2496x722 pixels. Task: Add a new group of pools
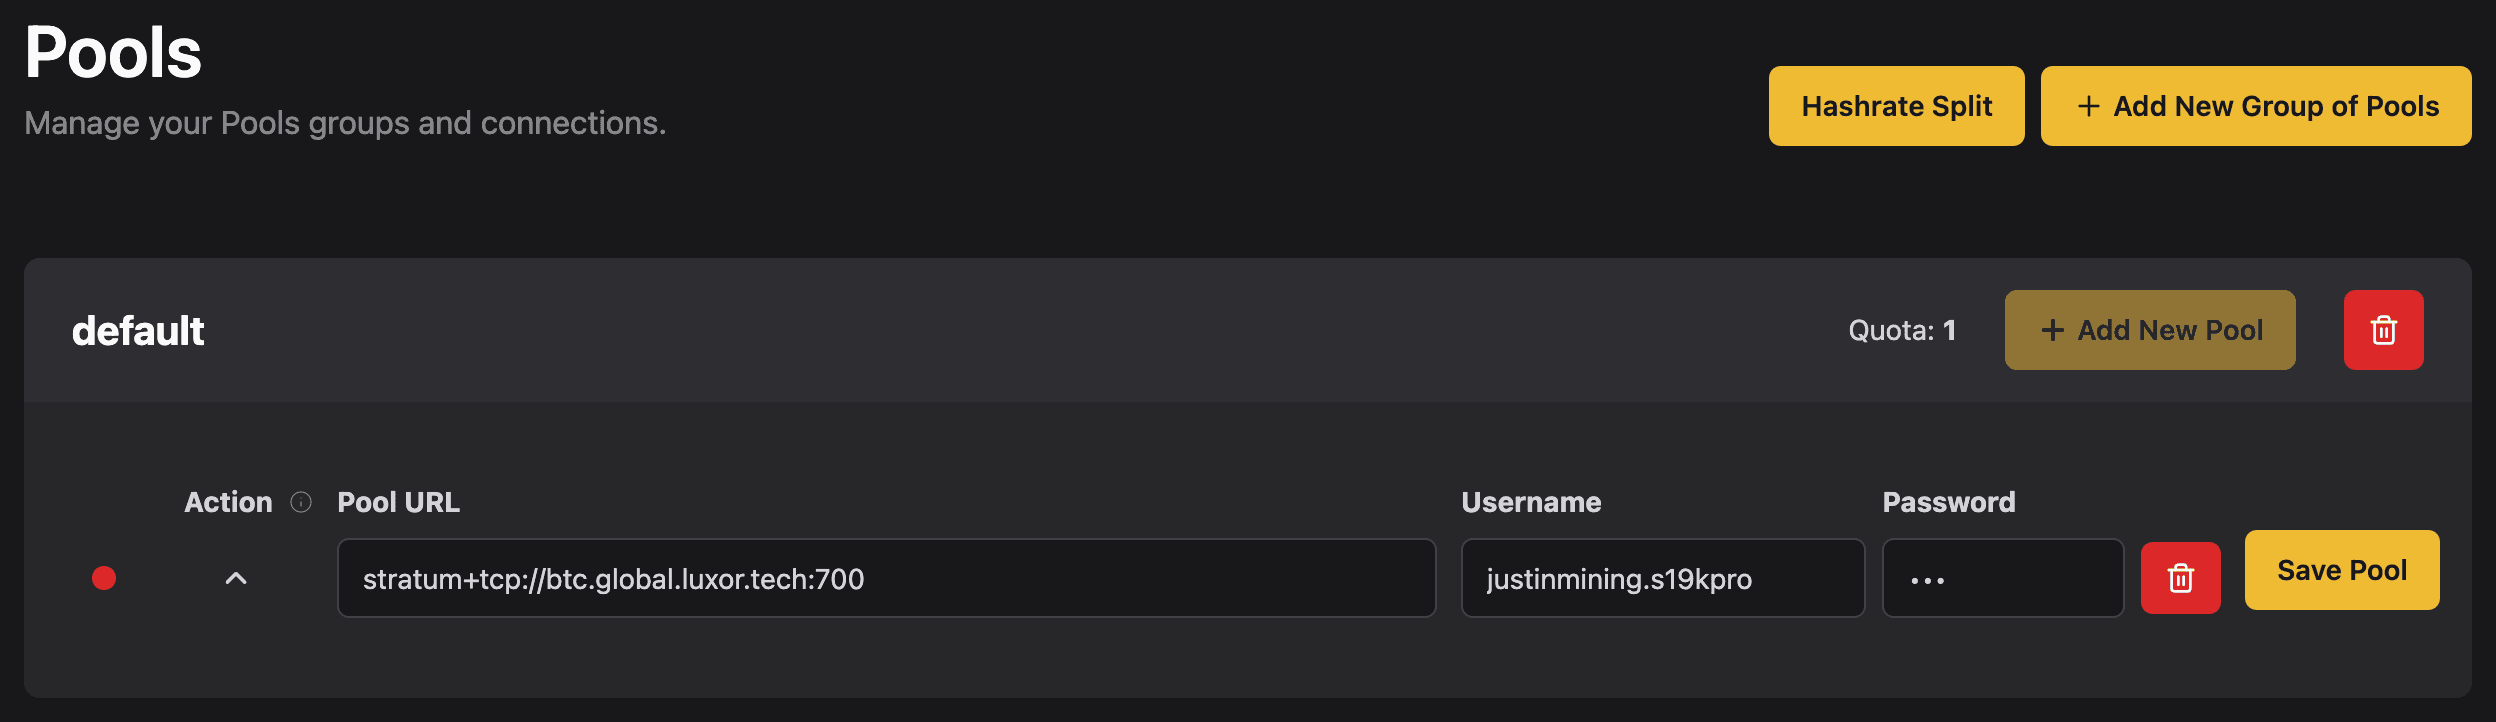click(2255, 106)
